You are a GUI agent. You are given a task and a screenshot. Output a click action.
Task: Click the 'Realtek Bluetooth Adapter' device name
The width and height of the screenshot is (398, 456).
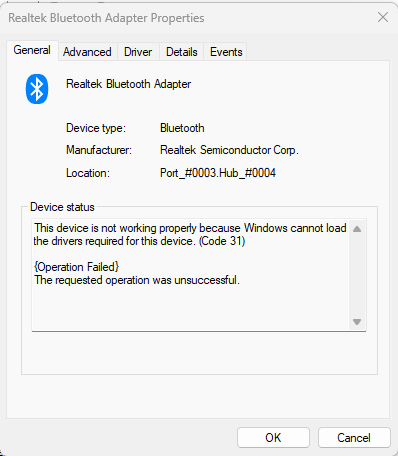pyautogui.click(x=128, y=84)
